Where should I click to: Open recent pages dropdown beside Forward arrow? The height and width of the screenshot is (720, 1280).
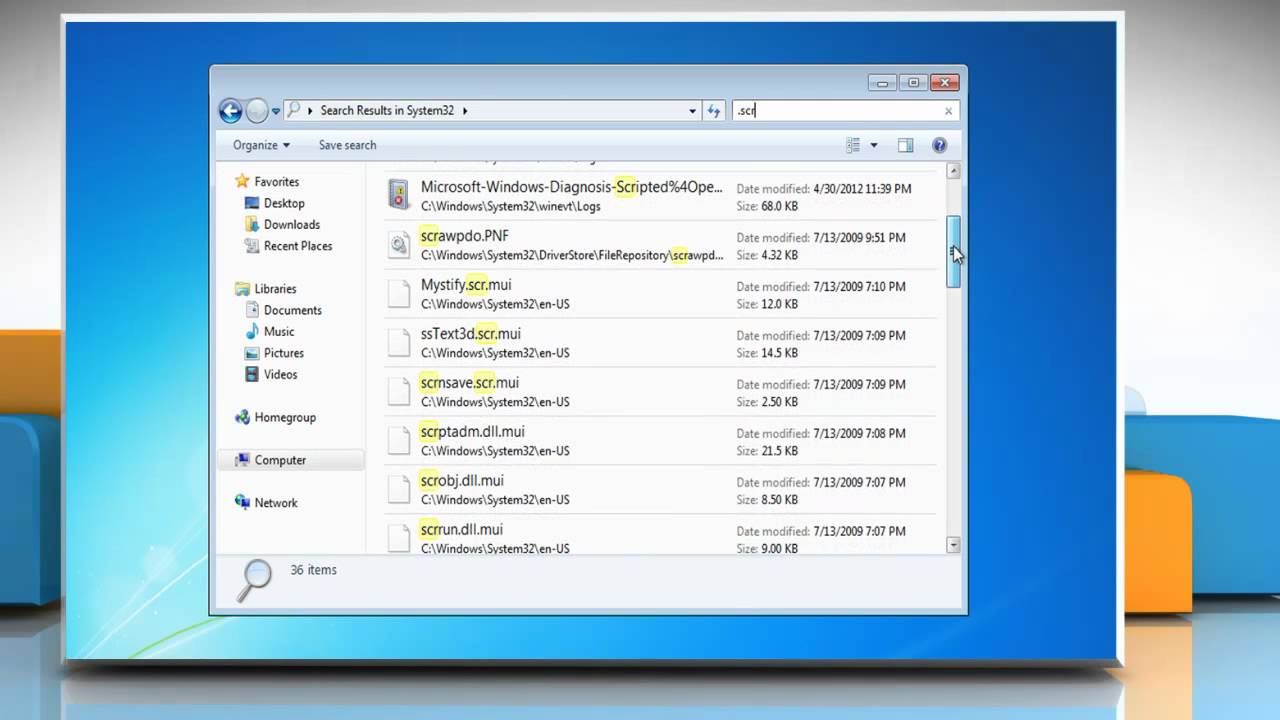pyautogui.click(x=276, y=111)
